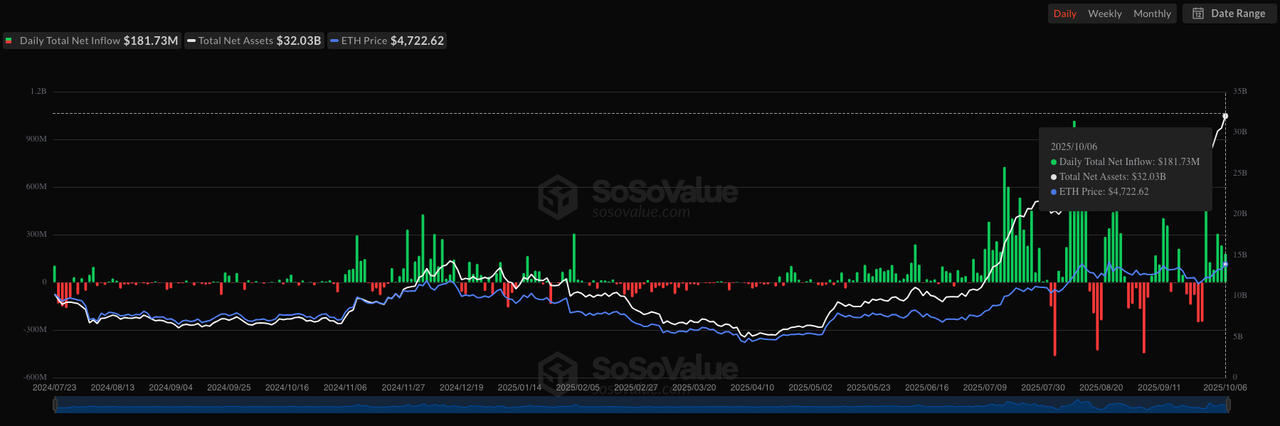This screenshot has width=1280, height=426.
Task: Click the 2025/08/20 date label
Action: tap(1100, 386)
